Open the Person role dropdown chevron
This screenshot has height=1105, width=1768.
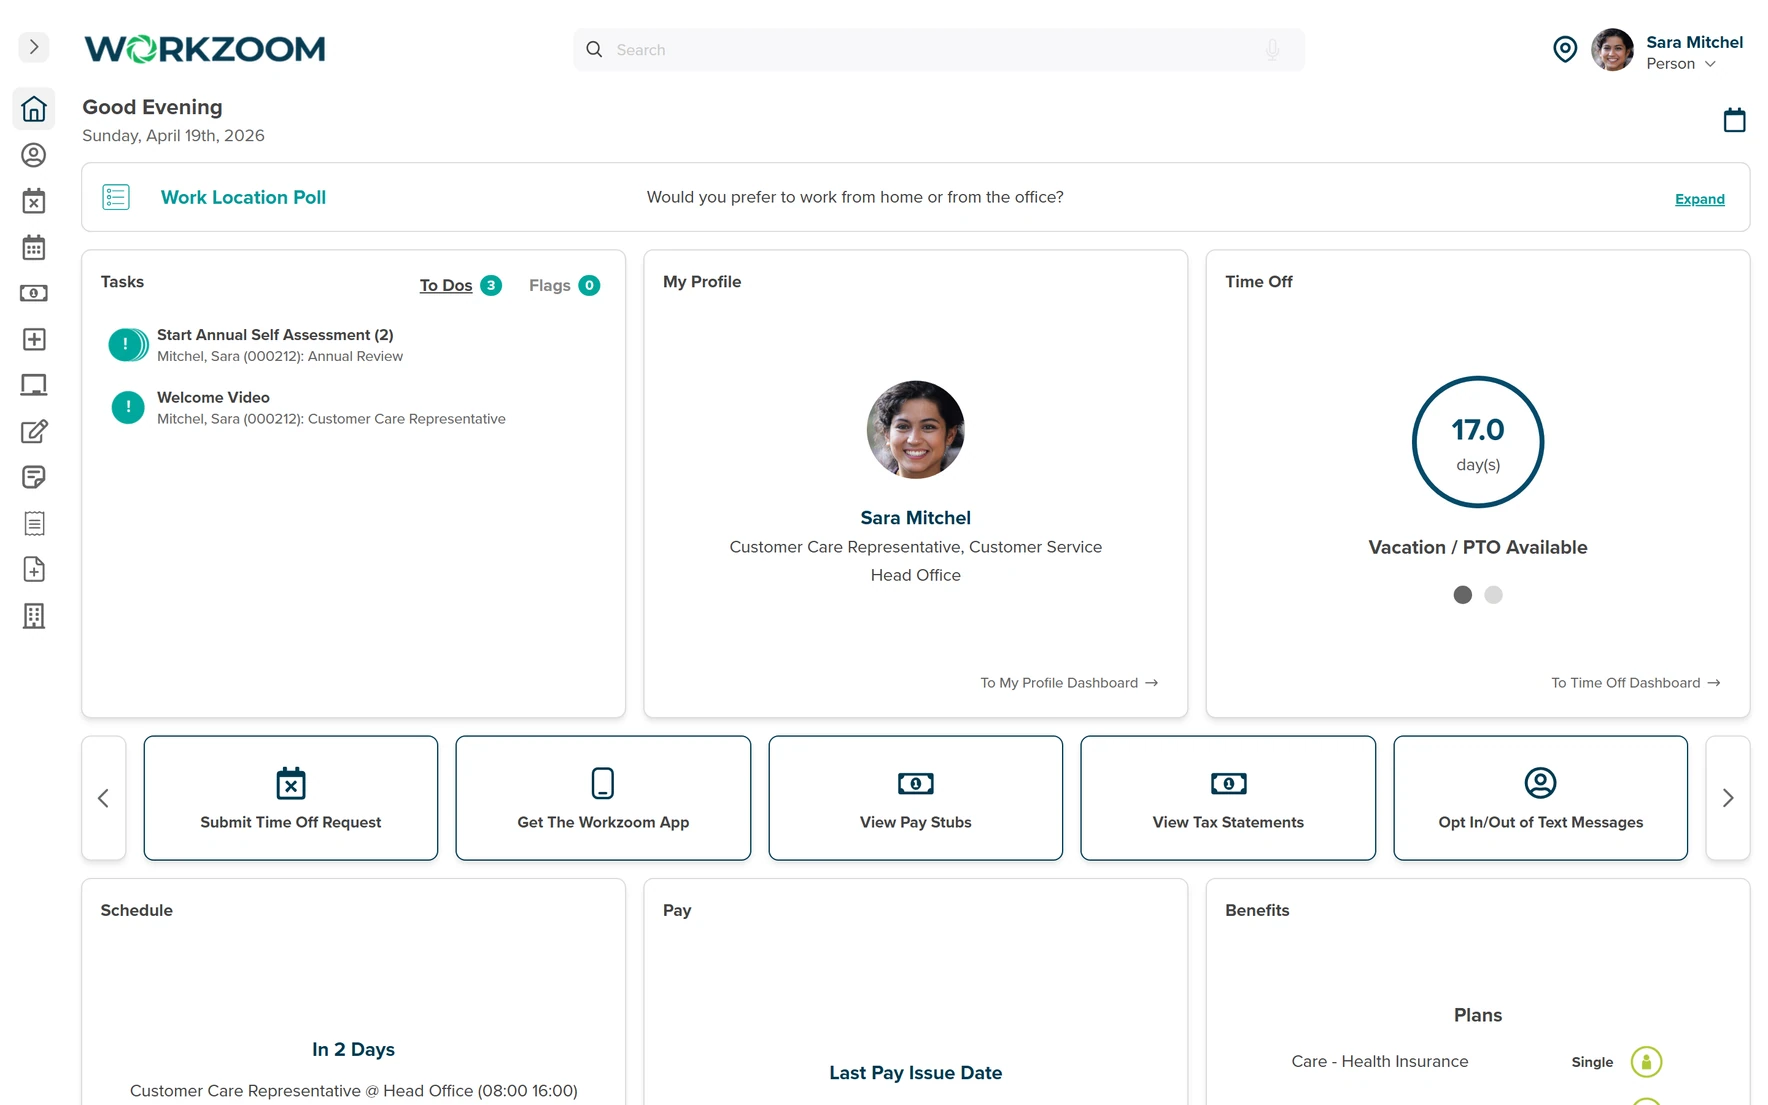pyautogui.click(x=1710, y=64)
